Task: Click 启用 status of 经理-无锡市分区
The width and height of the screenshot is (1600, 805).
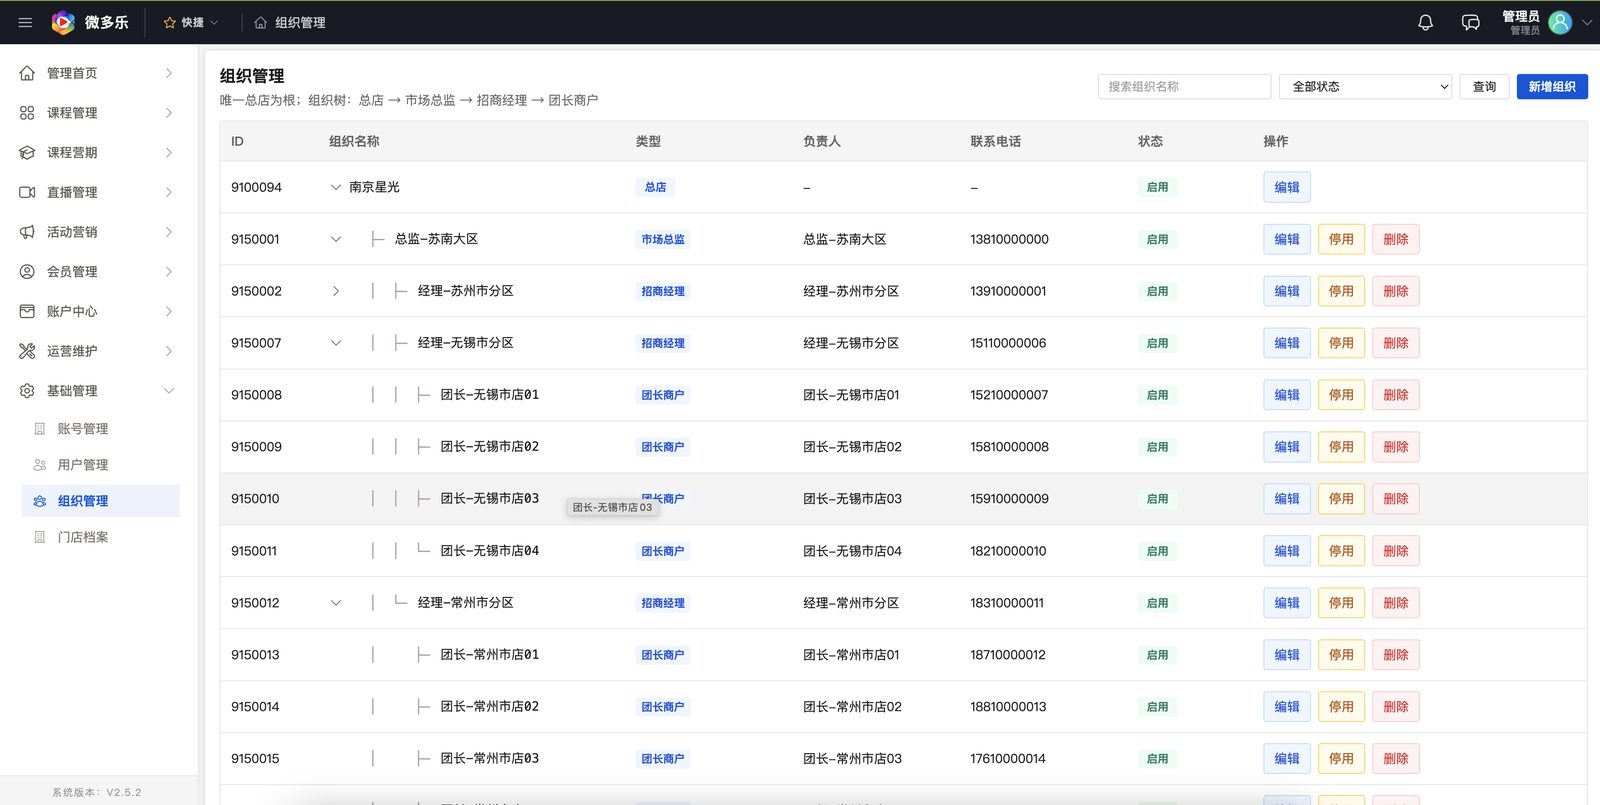Action: click(x=1157, y=343)
